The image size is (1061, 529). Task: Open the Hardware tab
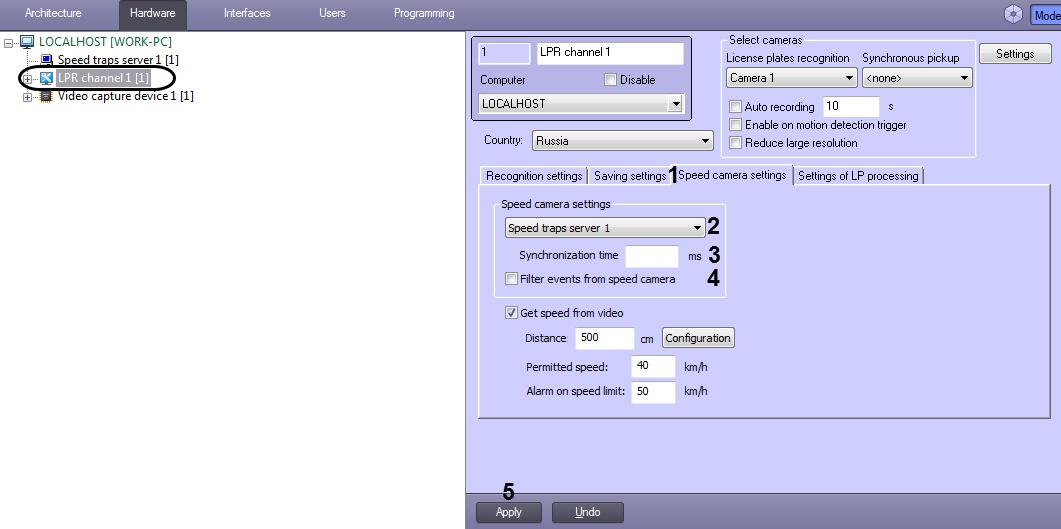pyautogui.click(x=153, y=13)
